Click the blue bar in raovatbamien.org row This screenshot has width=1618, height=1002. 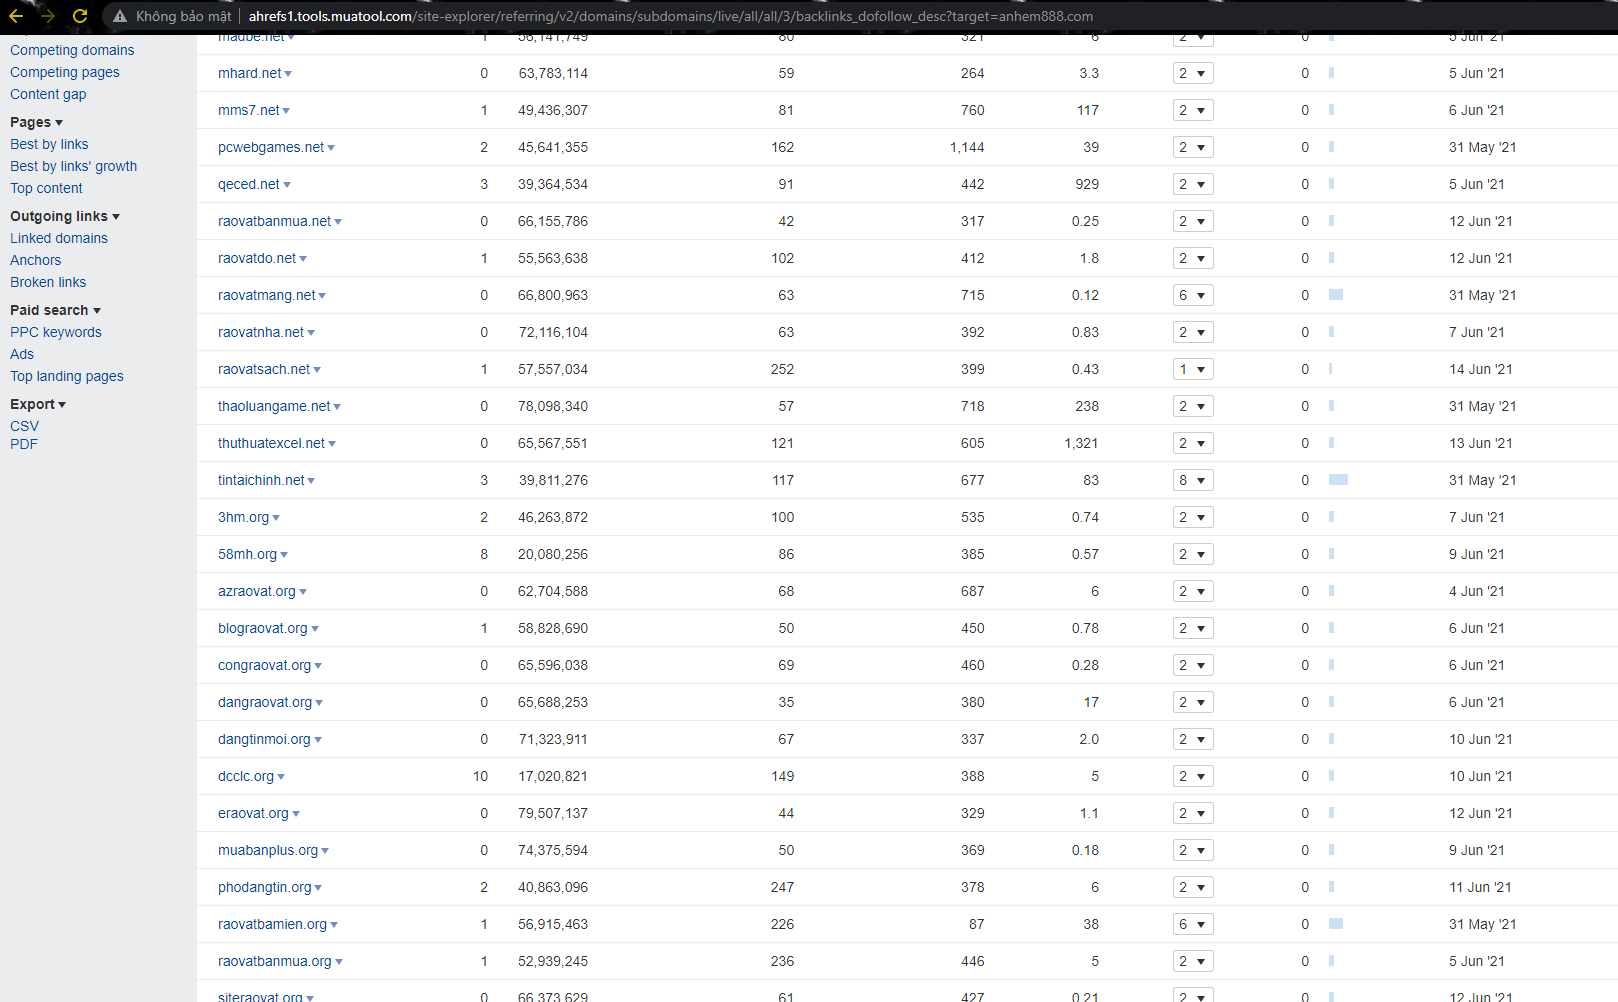pos(1336,924)
